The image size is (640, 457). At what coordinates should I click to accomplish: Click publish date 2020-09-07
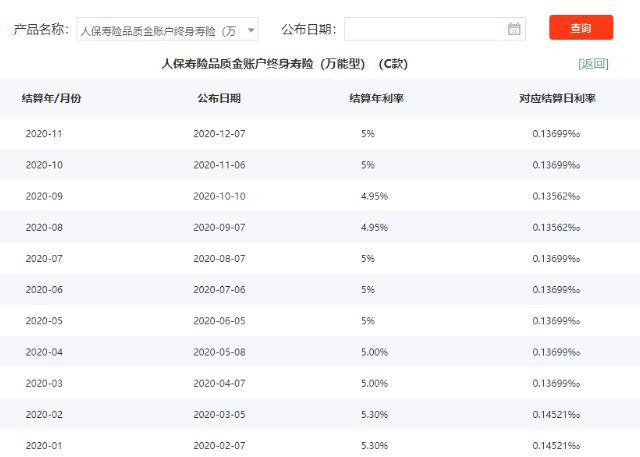(x=219, y=227)
